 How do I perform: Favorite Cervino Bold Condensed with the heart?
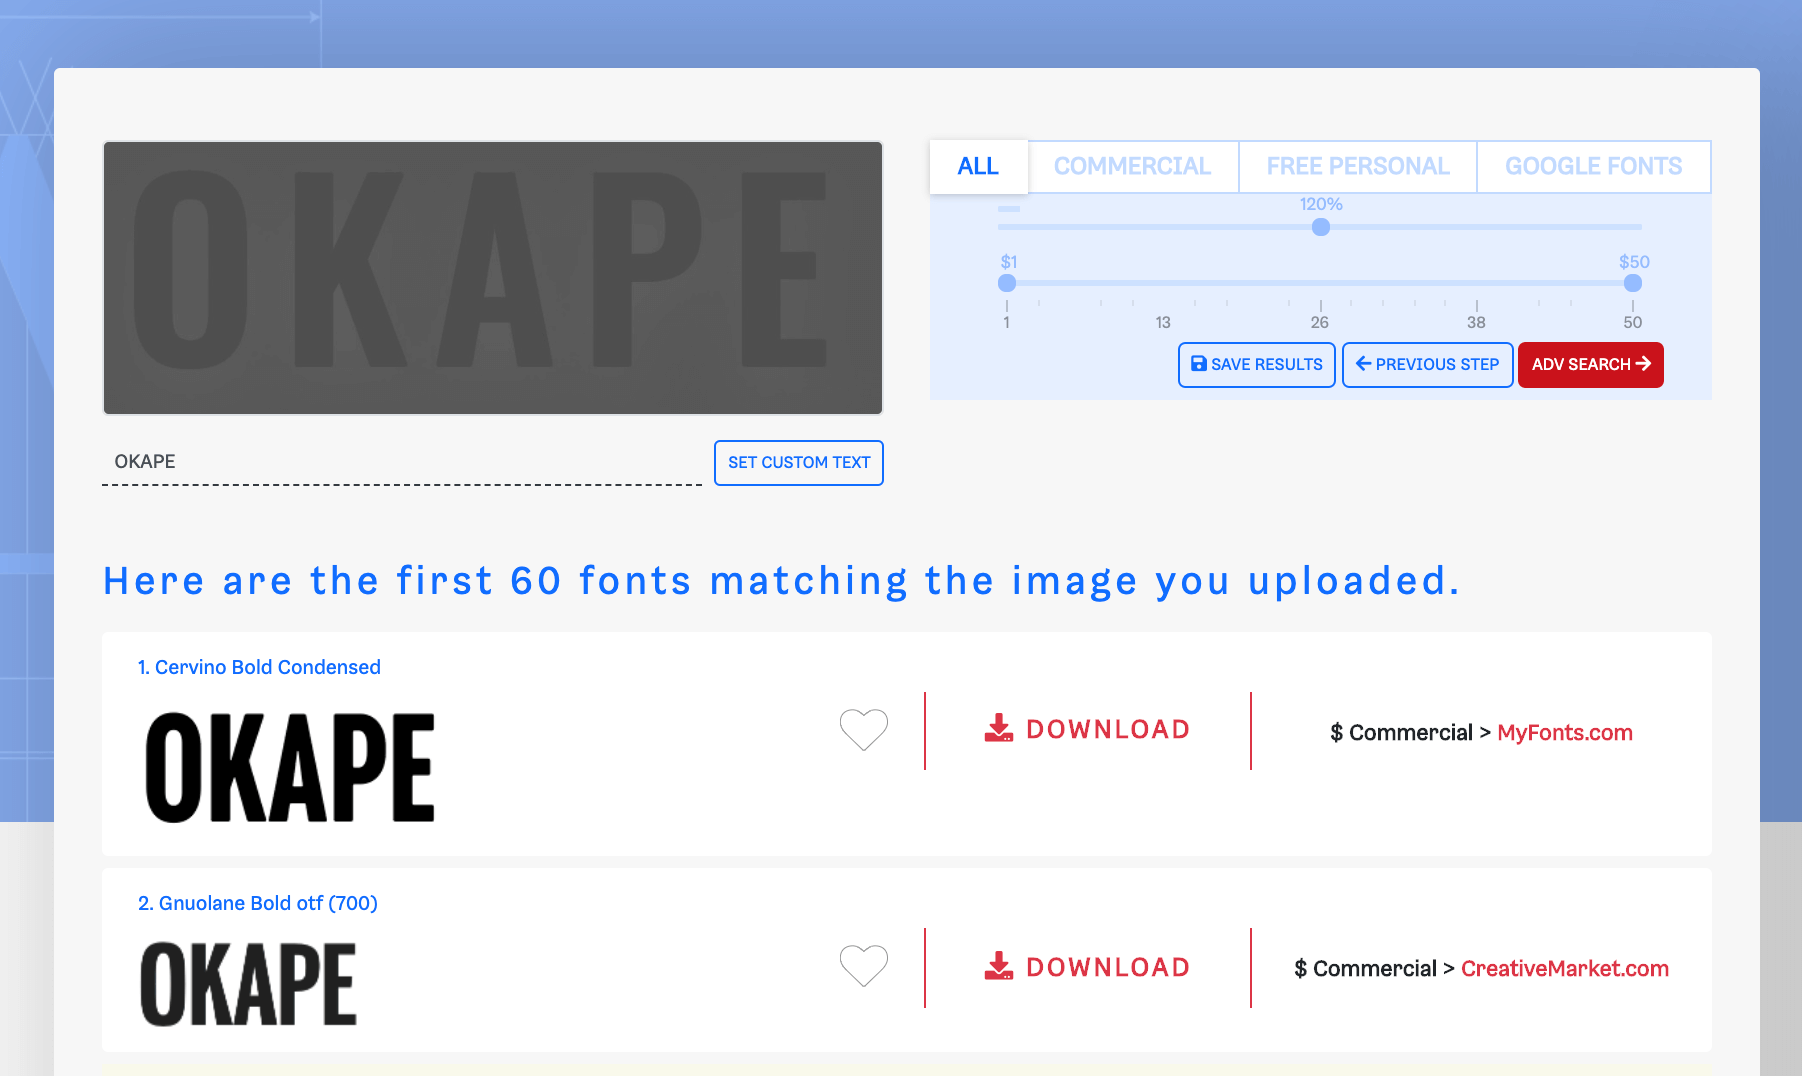tap(863, 731)
